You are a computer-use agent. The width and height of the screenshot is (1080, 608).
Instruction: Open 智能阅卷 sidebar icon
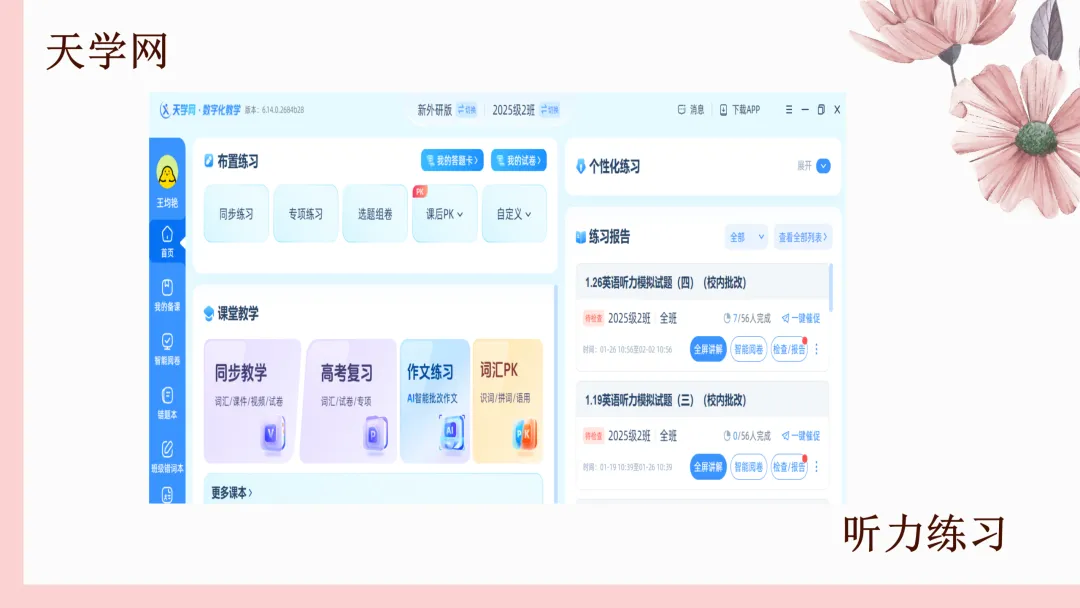click(167, 348)
